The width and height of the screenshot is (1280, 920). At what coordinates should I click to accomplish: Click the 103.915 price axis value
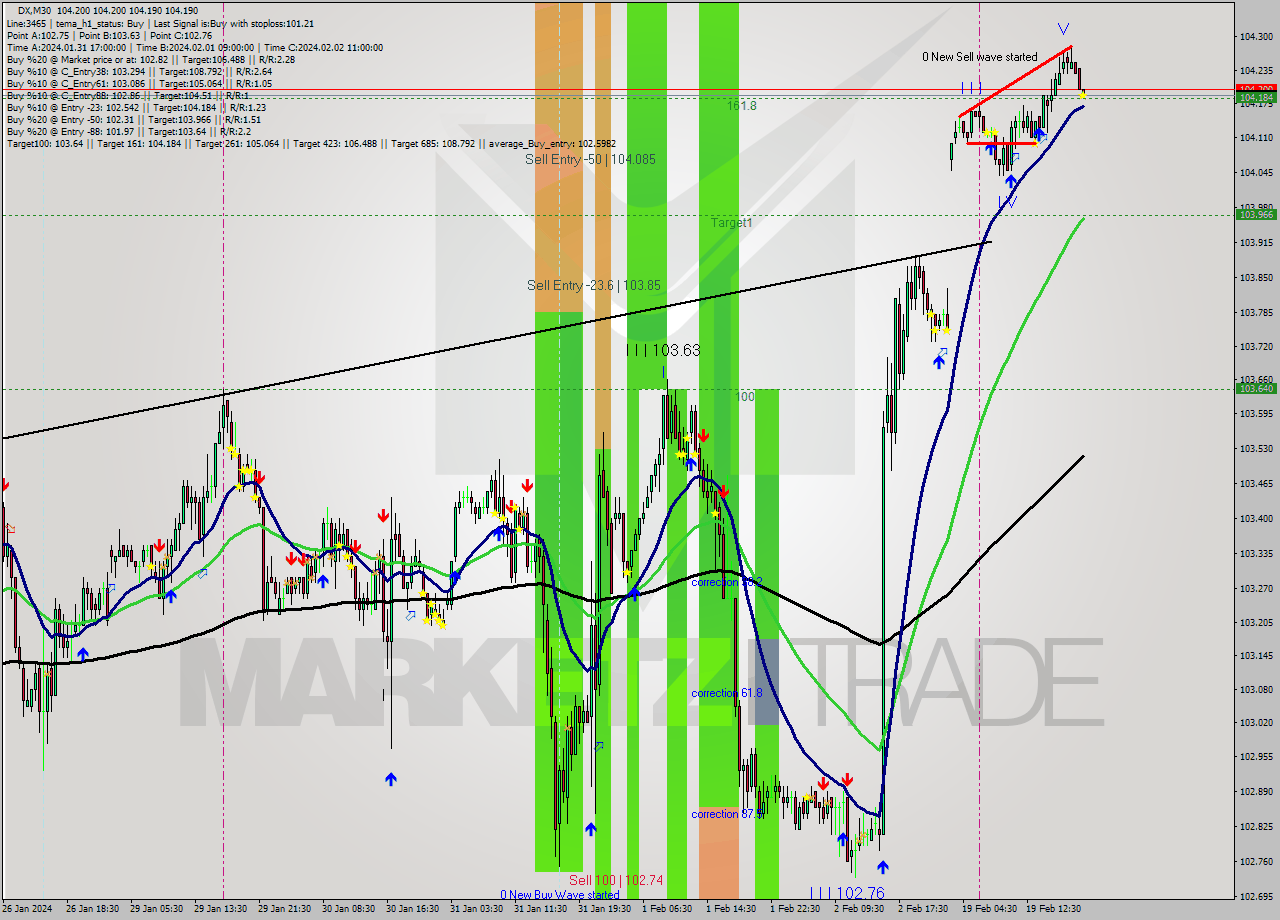(x=1256, y=243)
